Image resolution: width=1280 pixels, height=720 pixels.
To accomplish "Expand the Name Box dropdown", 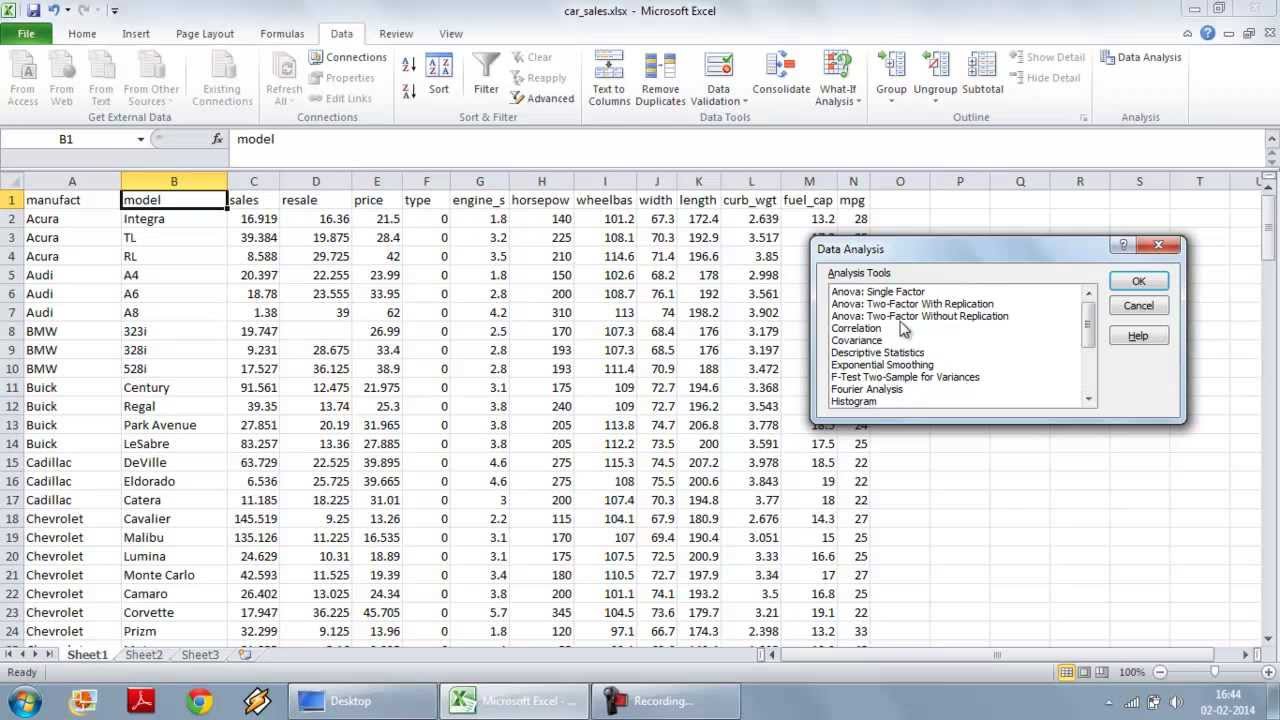I will tap(140, 139).
